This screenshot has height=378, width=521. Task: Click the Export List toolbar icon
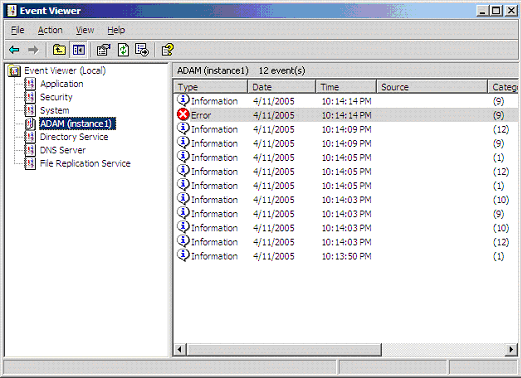point(142,50)
